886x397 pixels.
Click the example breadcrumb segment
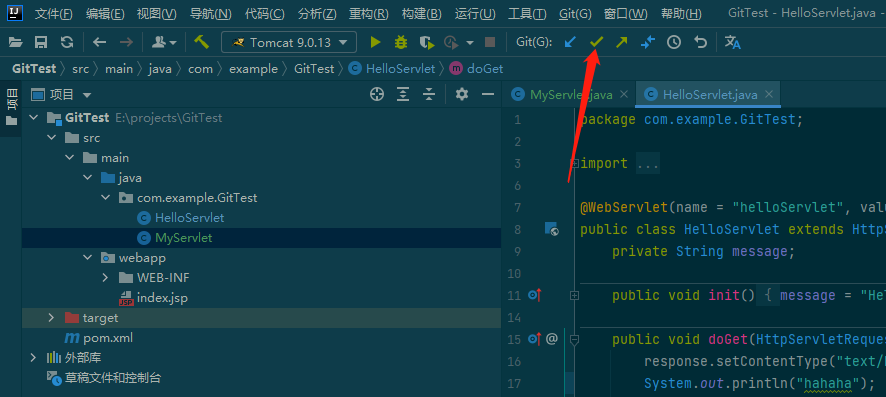pyautogui.click(x=253, y=69)
